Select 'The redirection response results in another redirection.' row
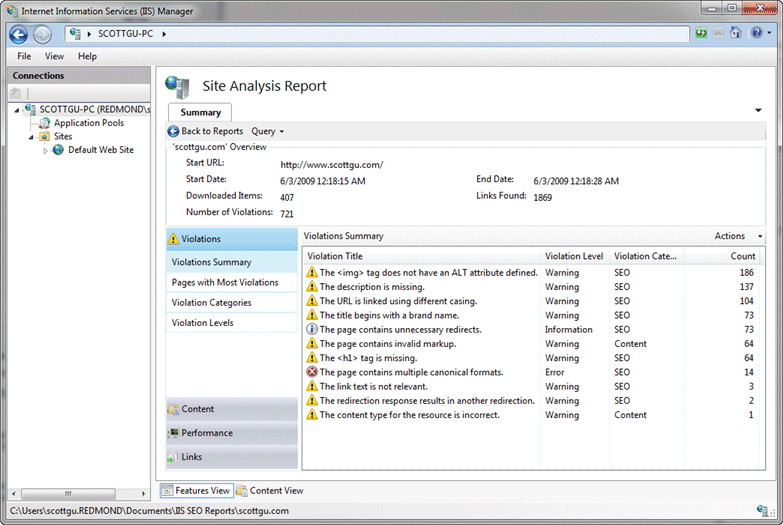 (x=531, y=401)
